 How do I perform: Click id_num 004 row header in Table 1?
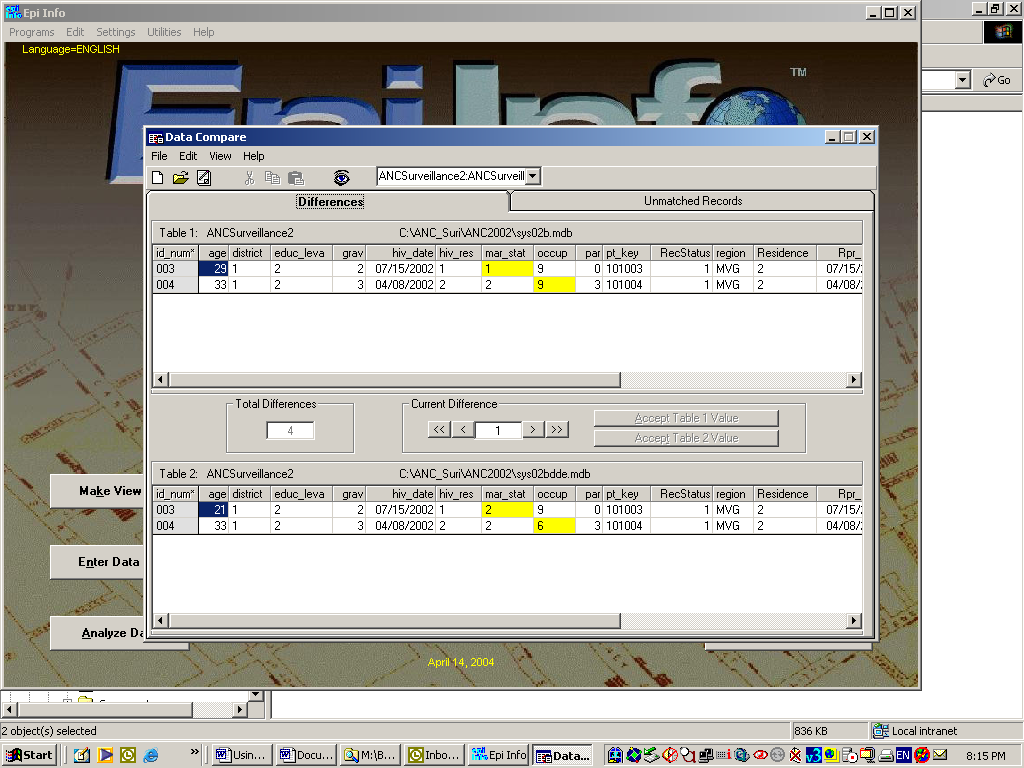coord(175,285)
